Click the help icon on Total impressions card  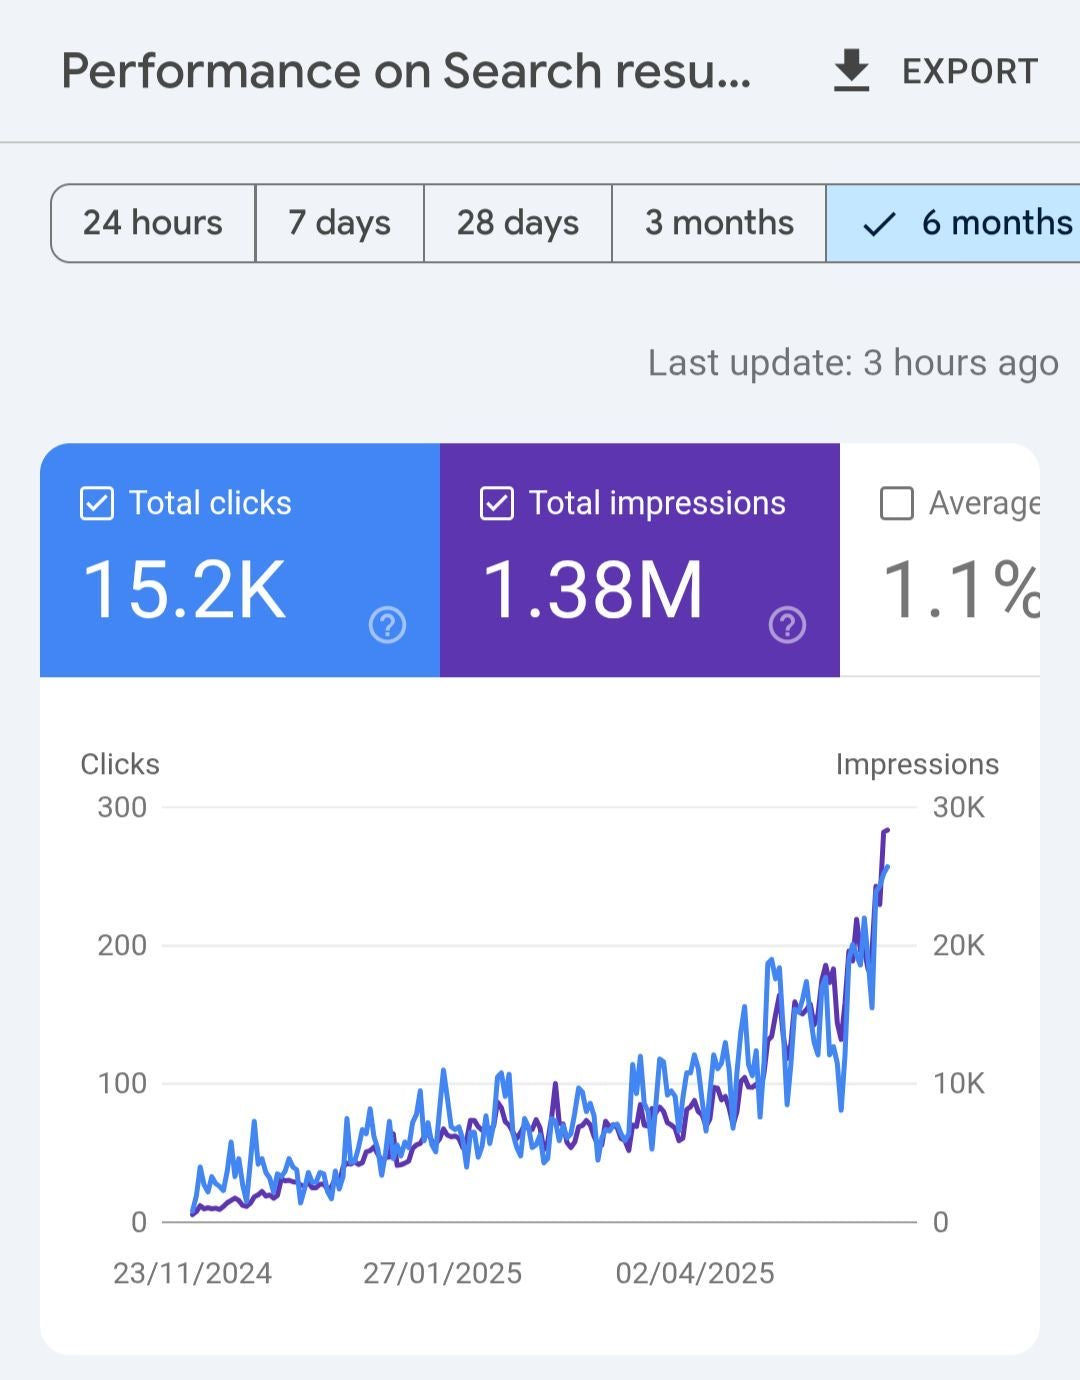pyautogui.click(x=789, y=627)
